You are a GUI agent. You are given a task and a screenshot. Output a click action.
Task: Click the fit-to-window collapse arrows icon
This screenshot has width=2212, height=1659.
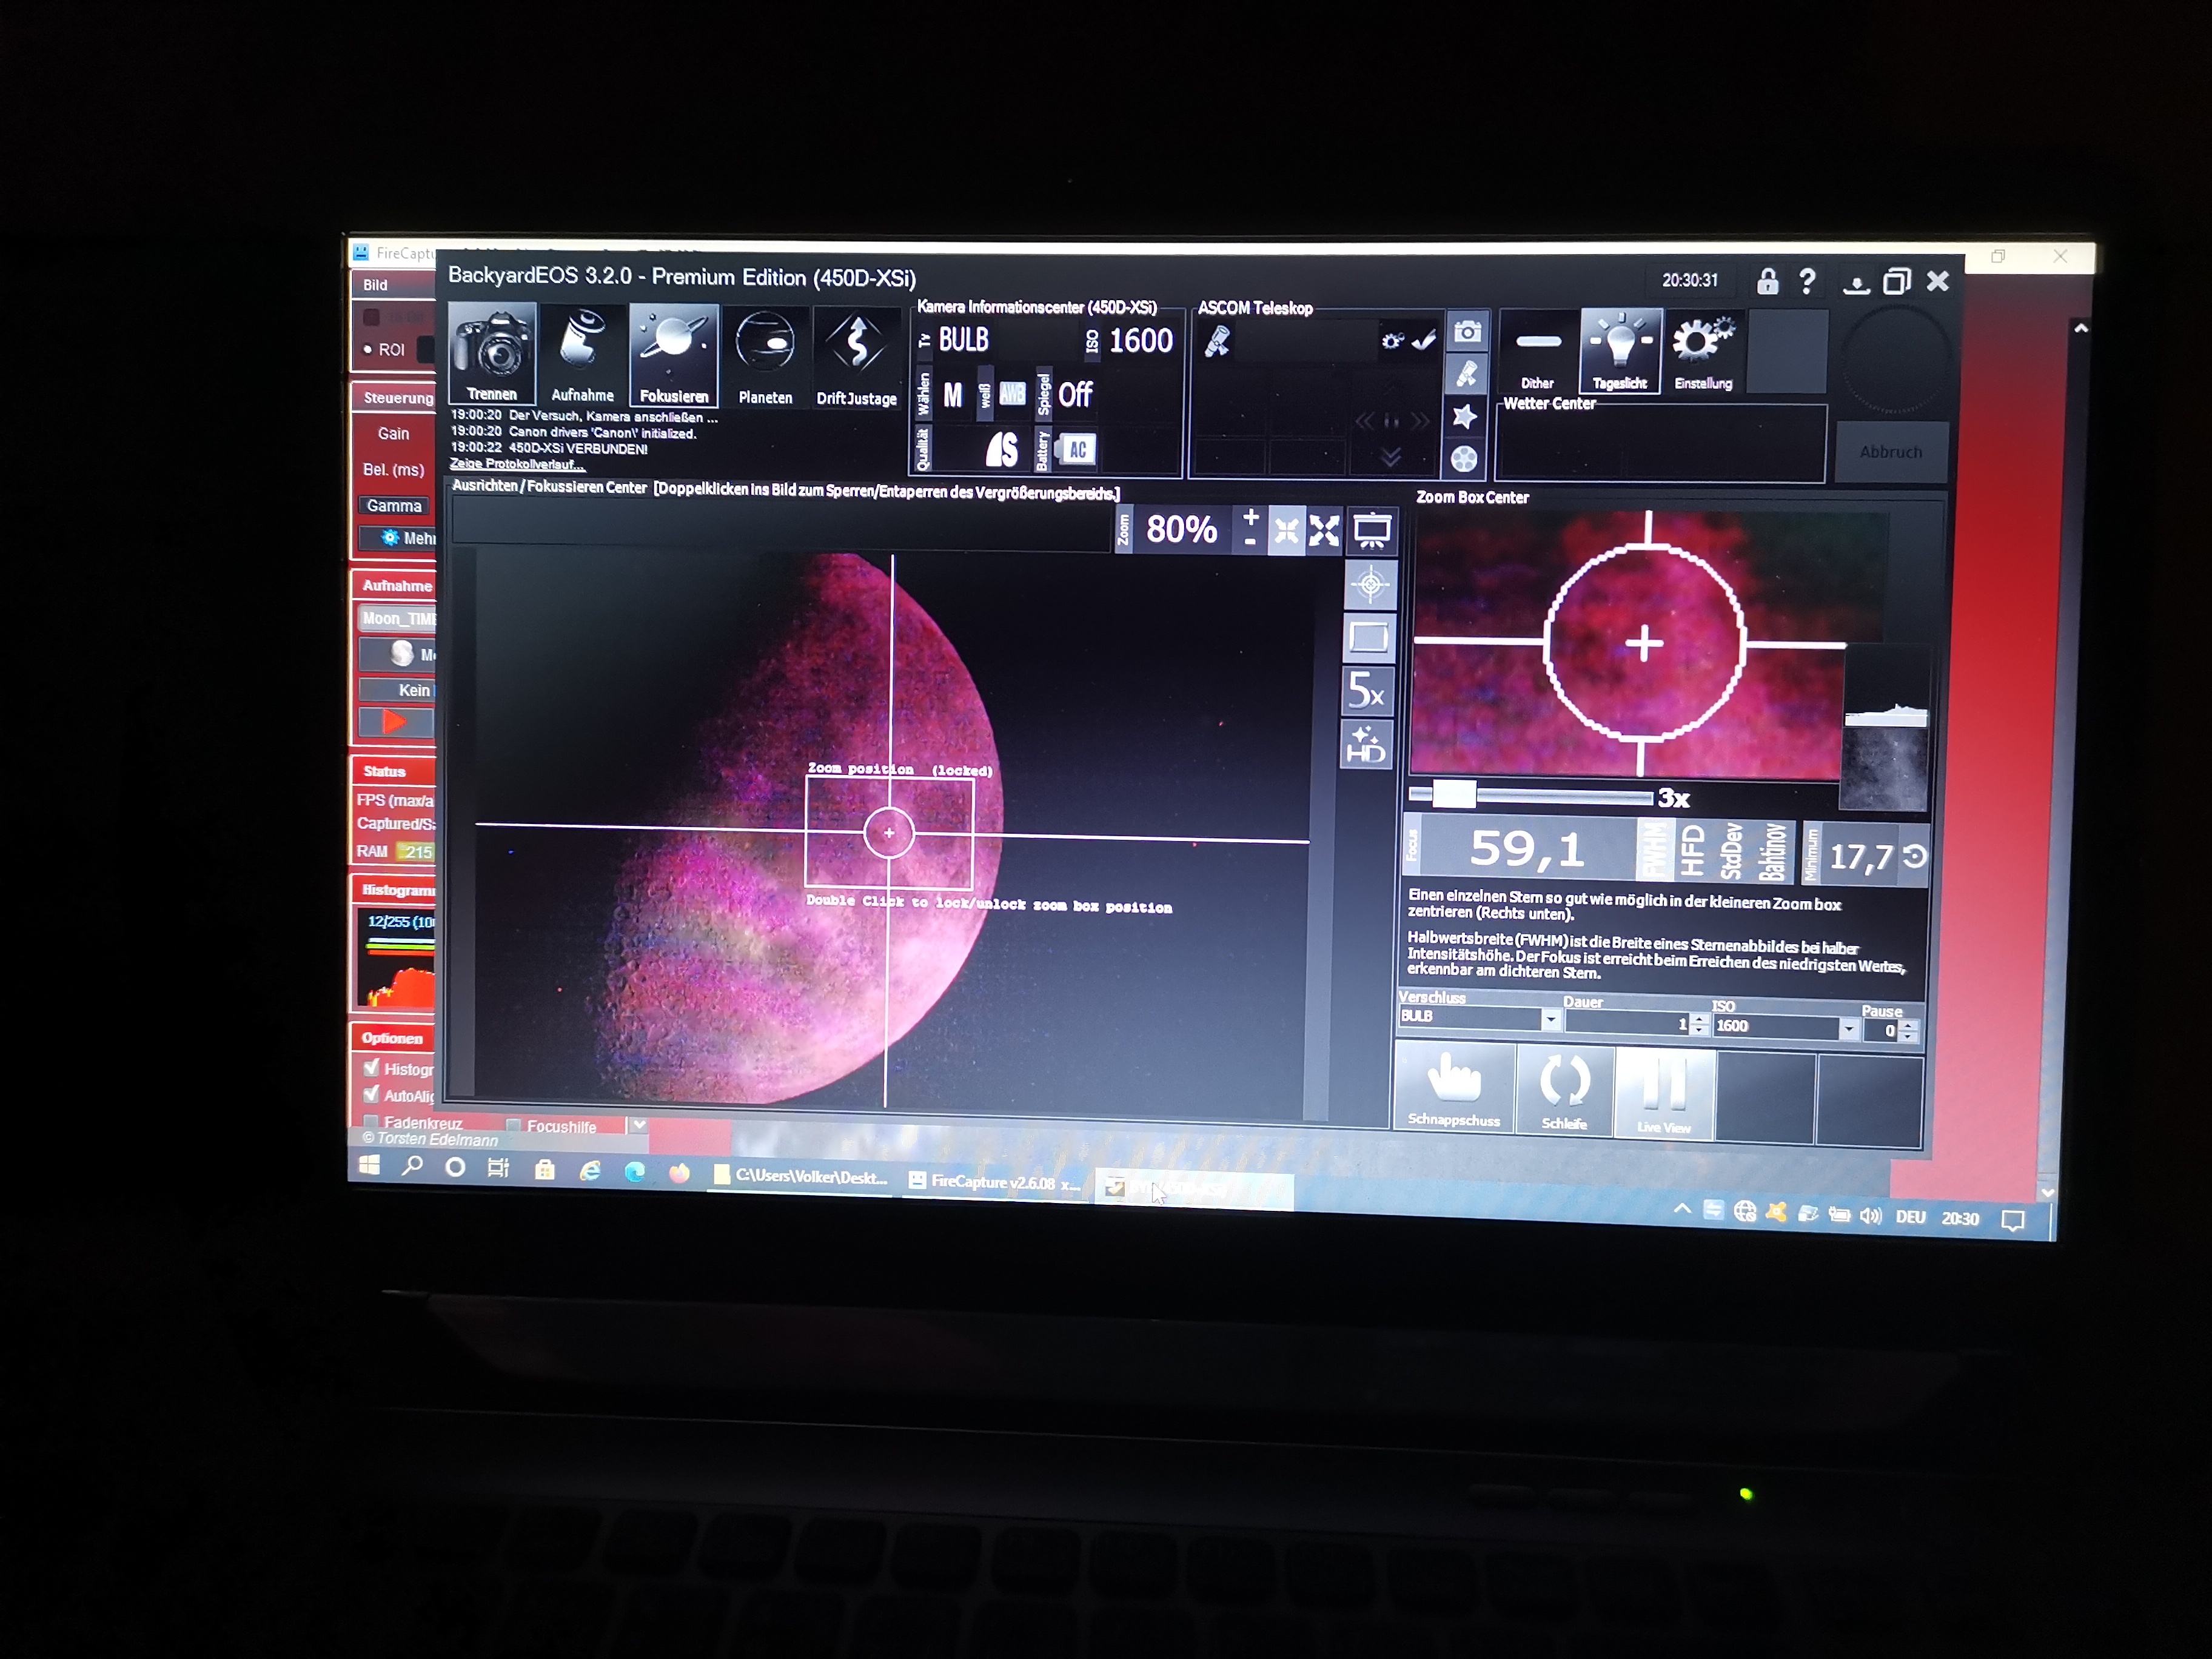1286,530
